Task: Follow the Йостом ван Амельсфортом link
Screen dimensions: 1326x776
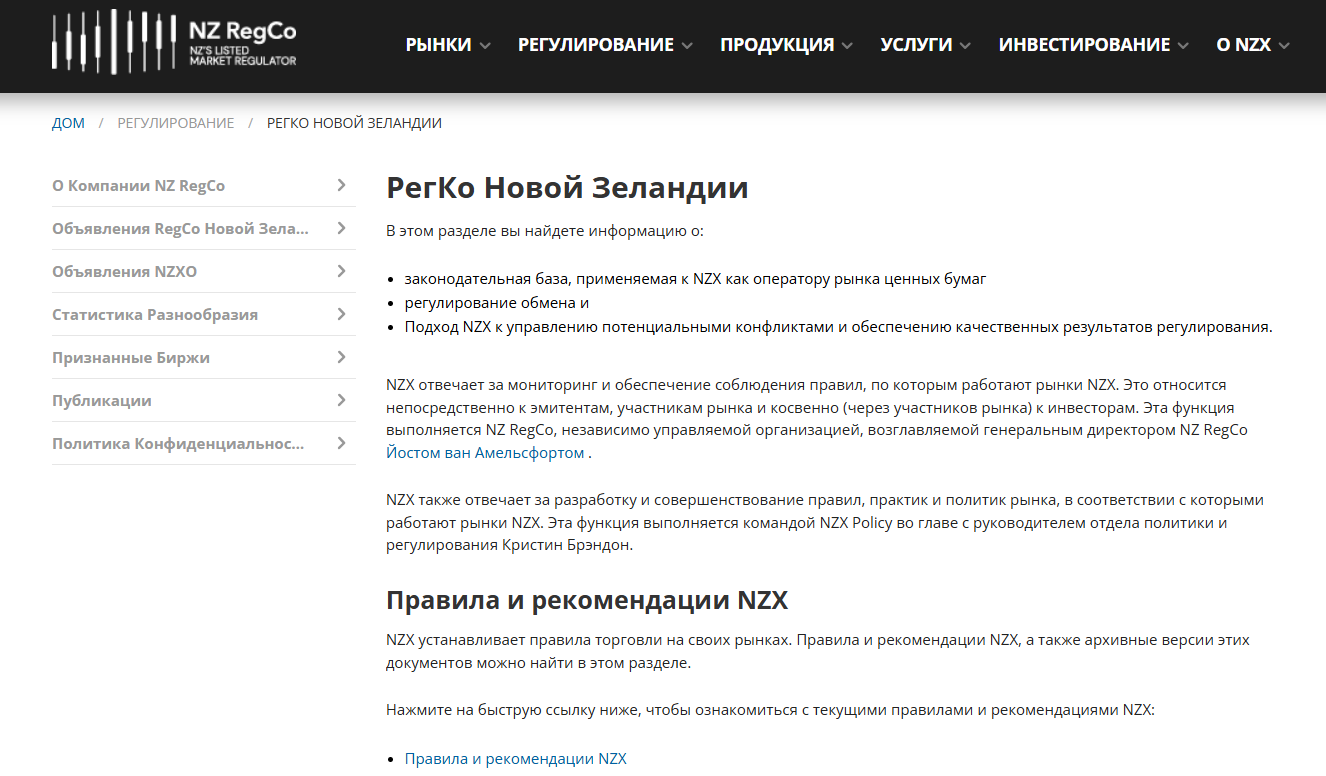Action: click(485, 453)
